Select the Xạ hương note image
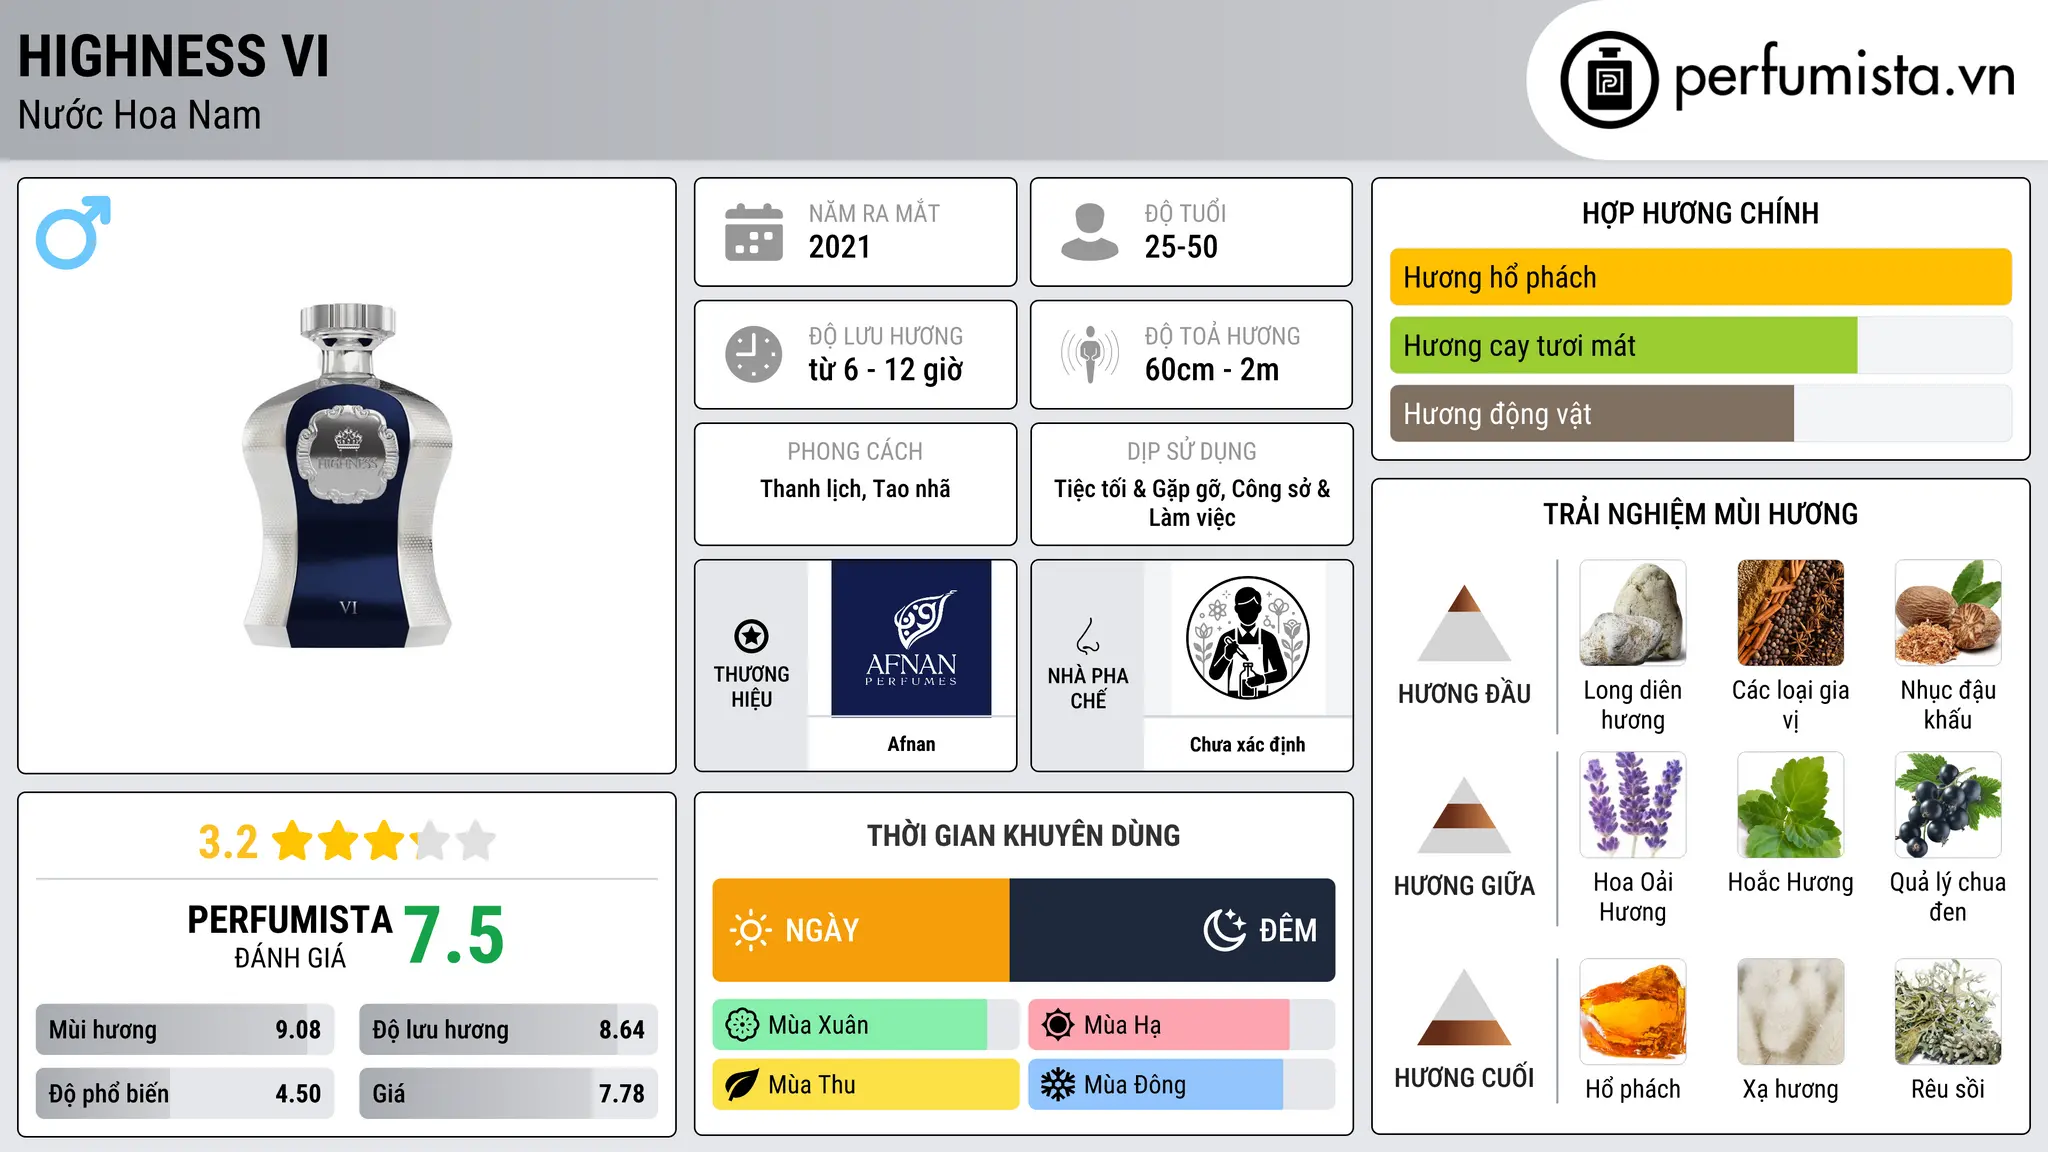 1790,1012
